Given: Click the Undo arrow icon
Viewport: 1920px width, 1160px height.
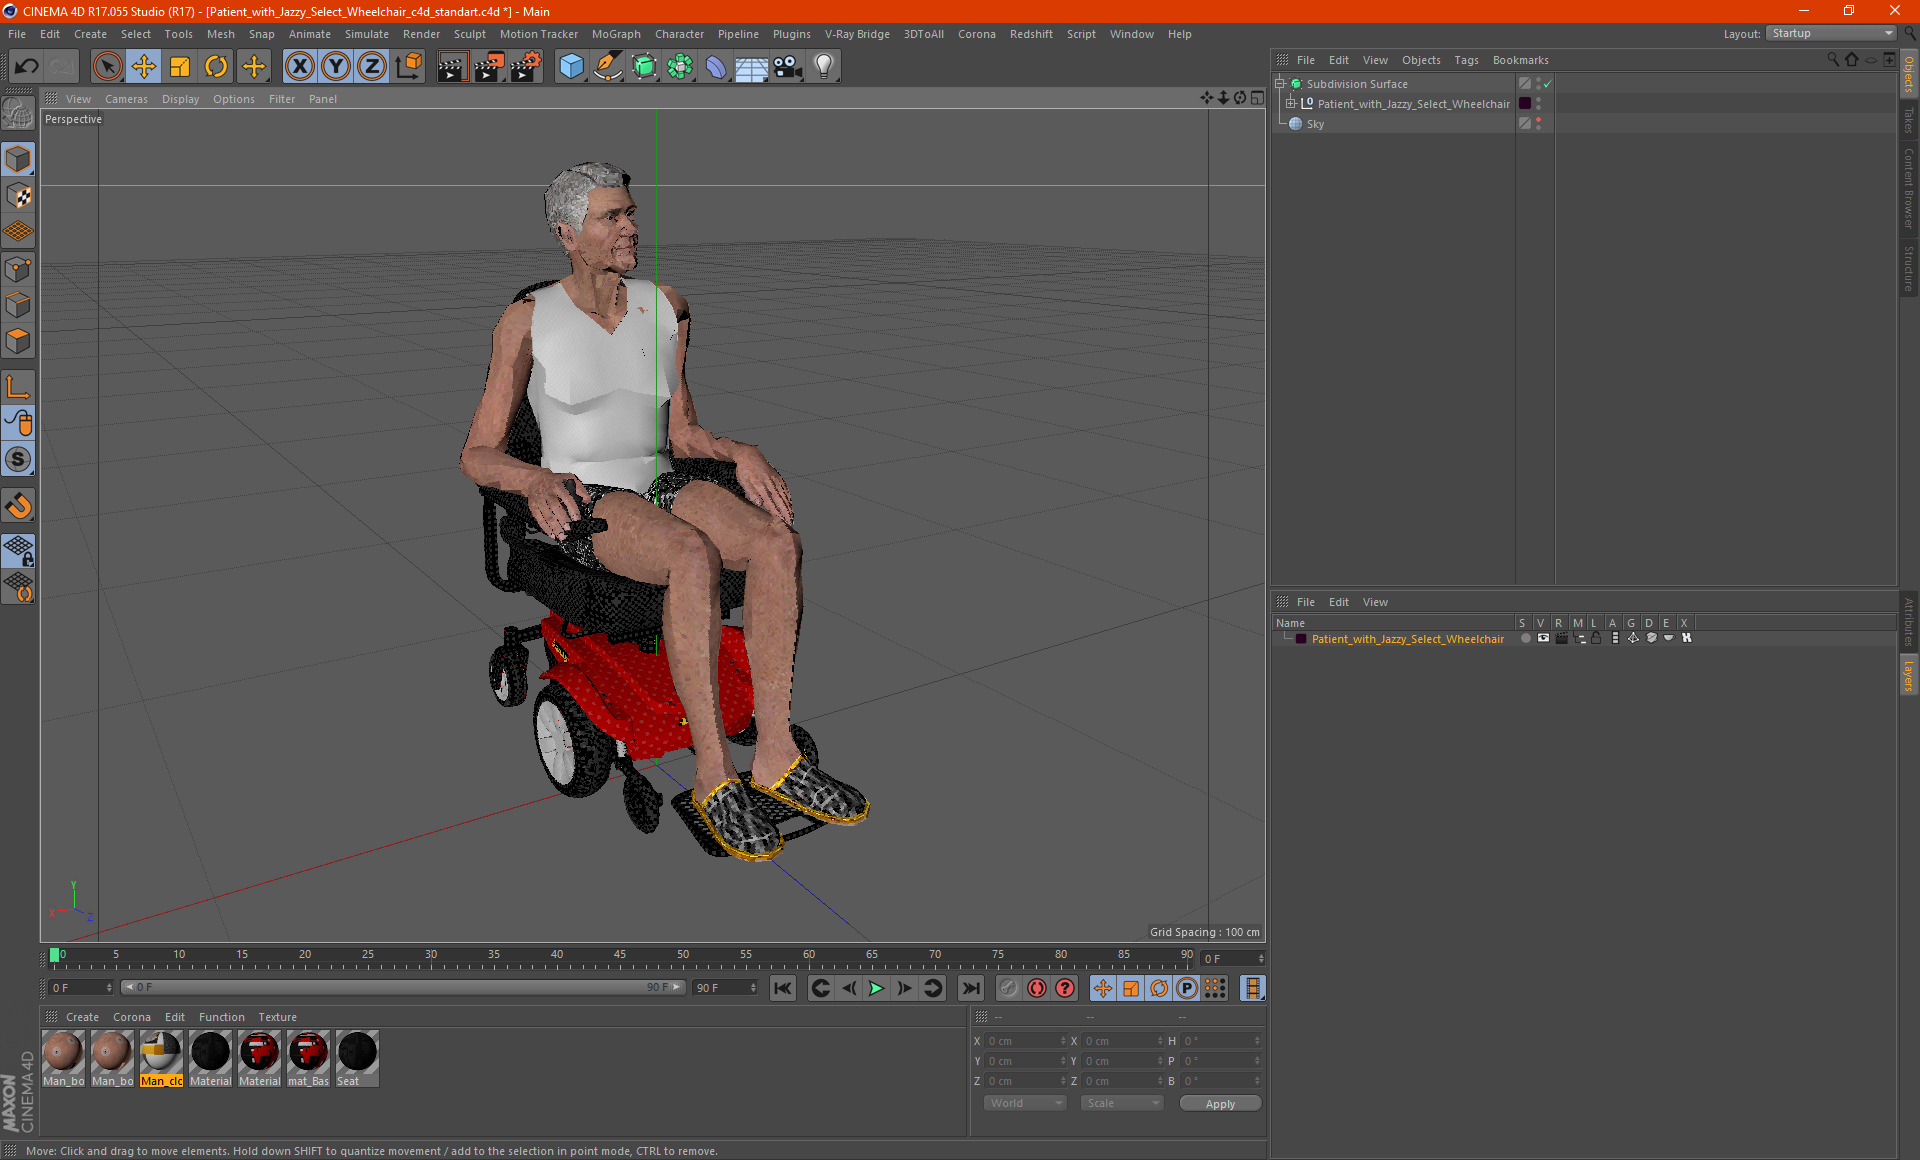Looking at the screenshot, I should 27,67.
